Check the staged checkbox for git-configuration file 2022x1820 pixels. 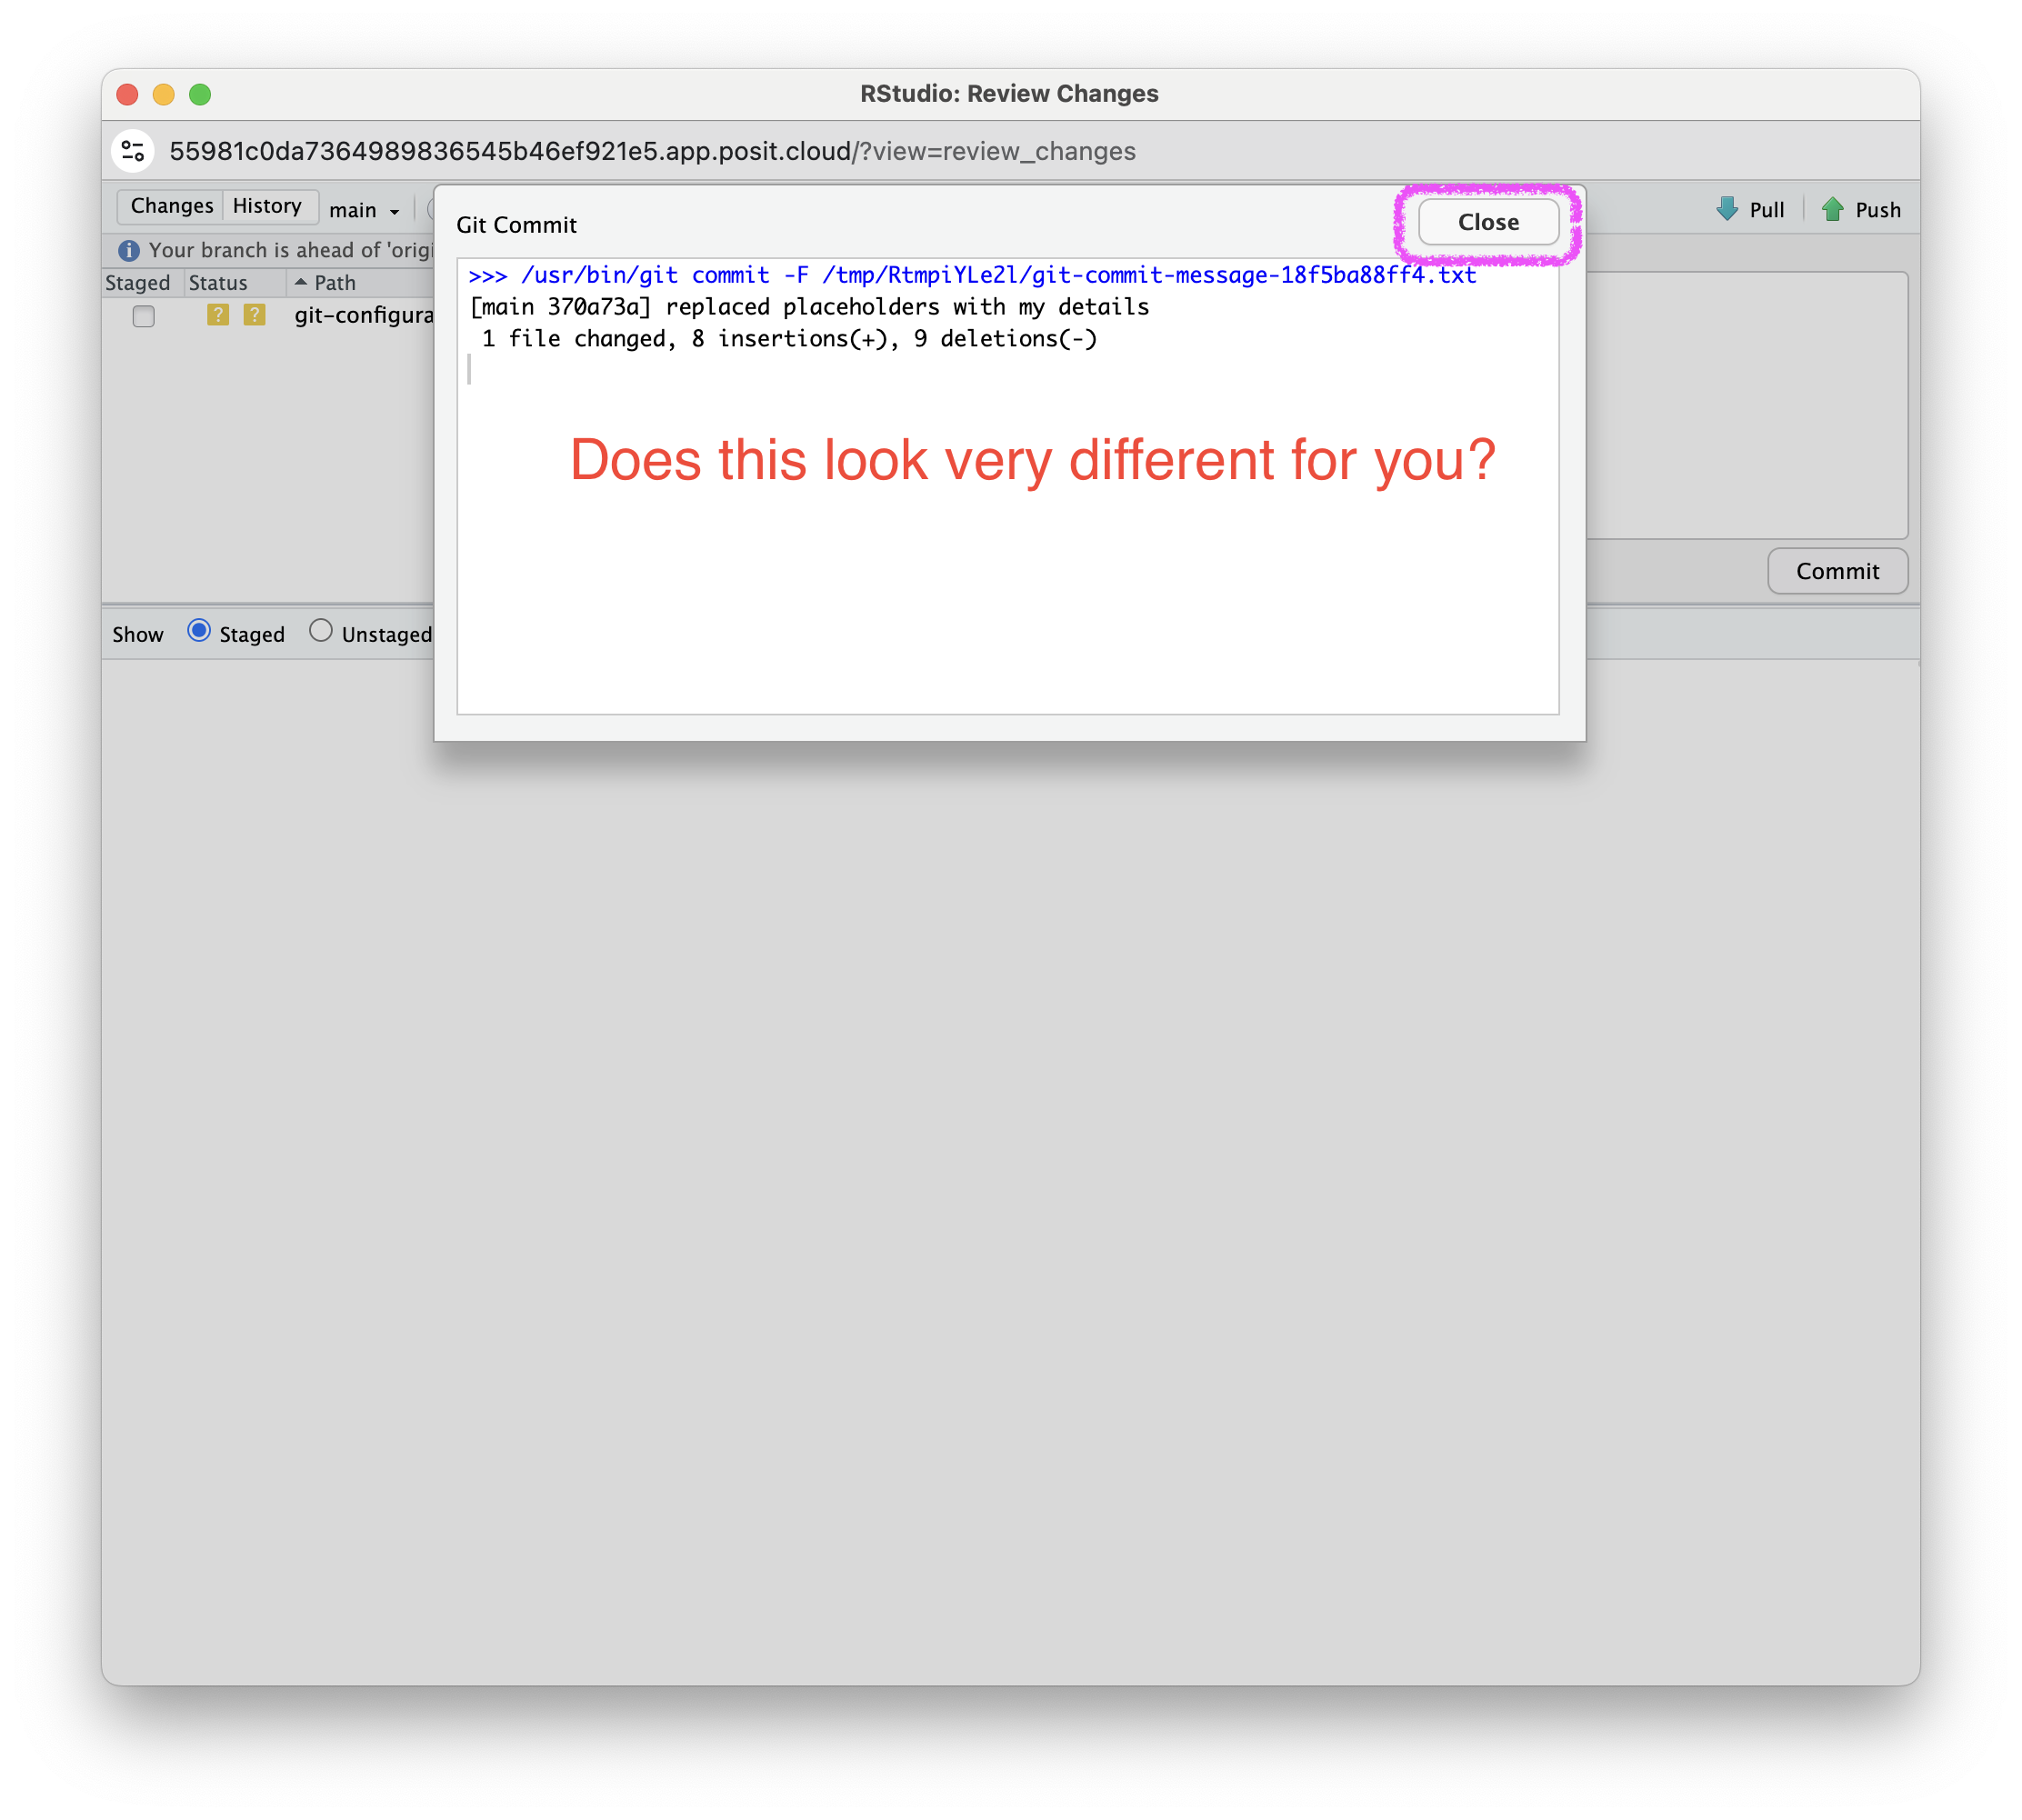(144, 316)
